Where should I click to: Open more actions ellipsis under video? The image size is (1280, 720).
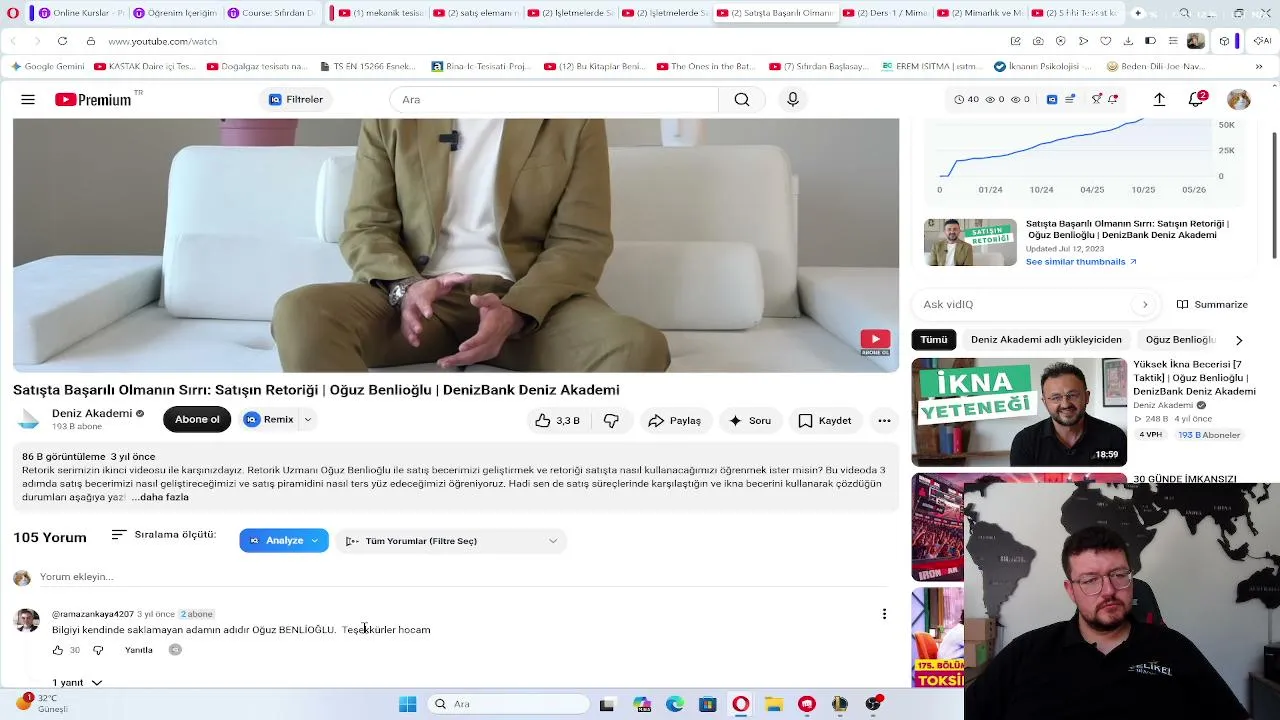884,421
